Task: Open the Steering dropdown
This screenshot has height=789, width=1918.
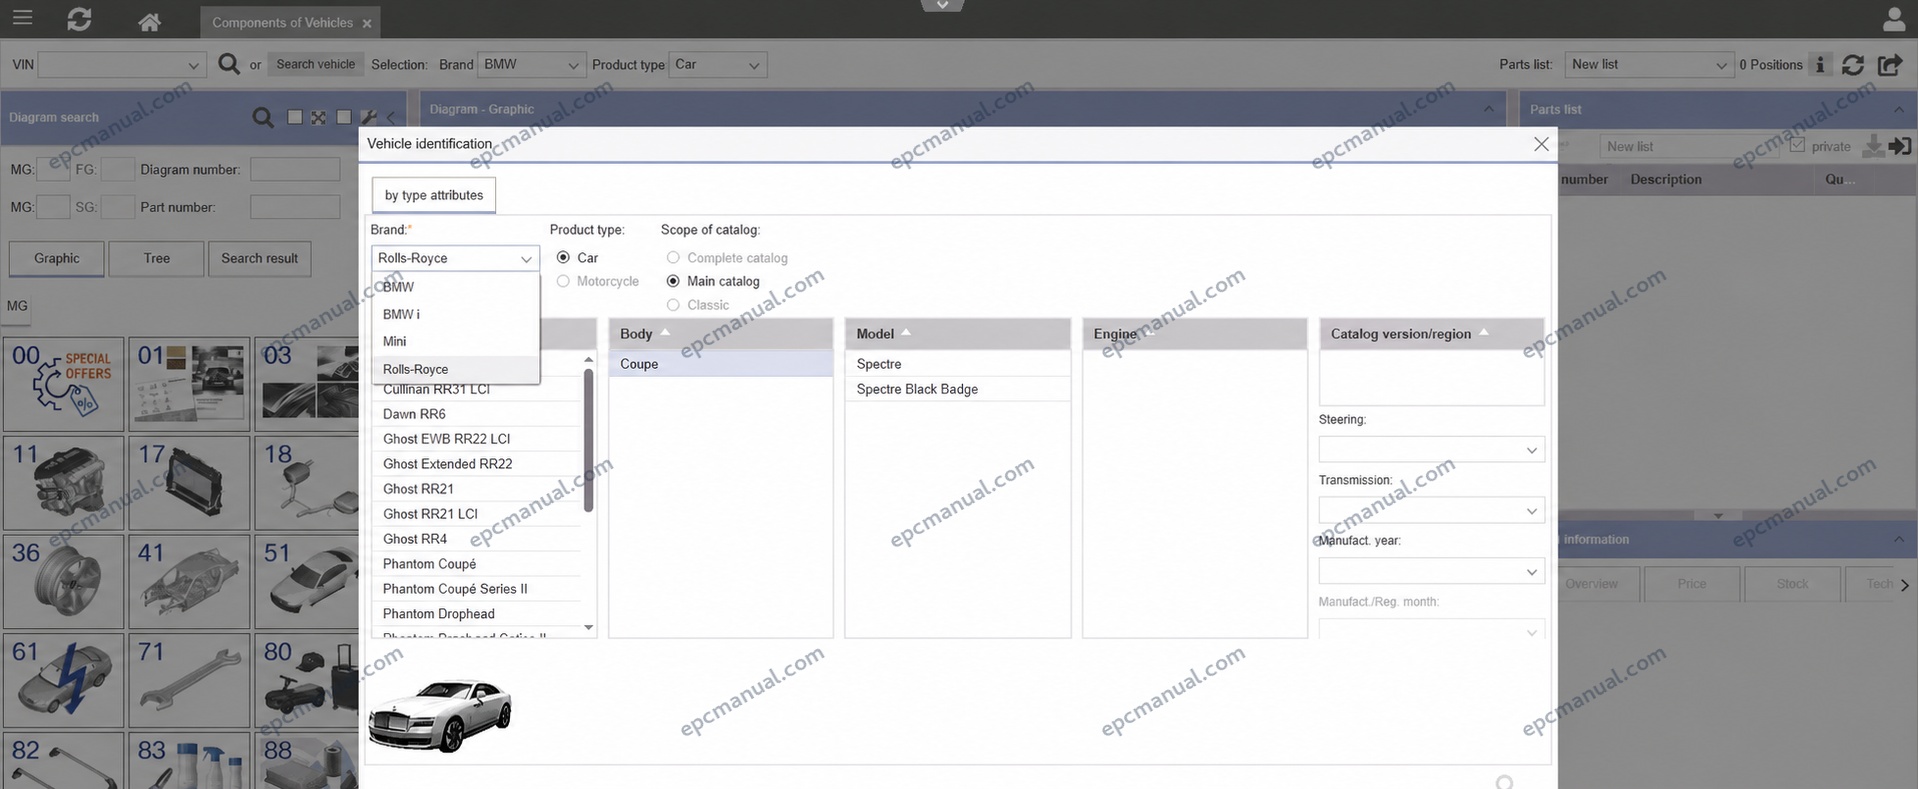Action: click(x=1431, y=450)
